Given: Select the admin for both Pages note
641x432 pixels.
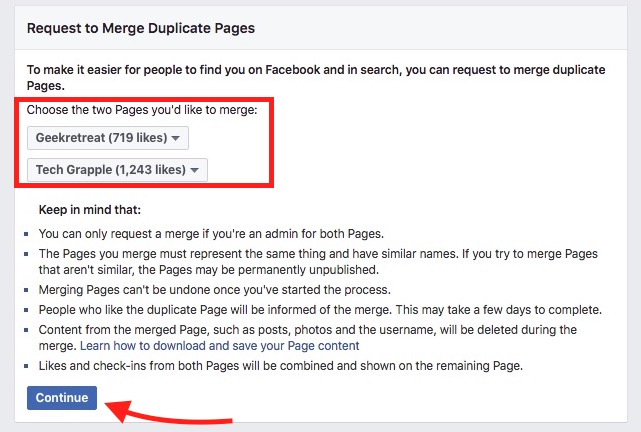Looking at the screenshot, I should click(211, 234).
